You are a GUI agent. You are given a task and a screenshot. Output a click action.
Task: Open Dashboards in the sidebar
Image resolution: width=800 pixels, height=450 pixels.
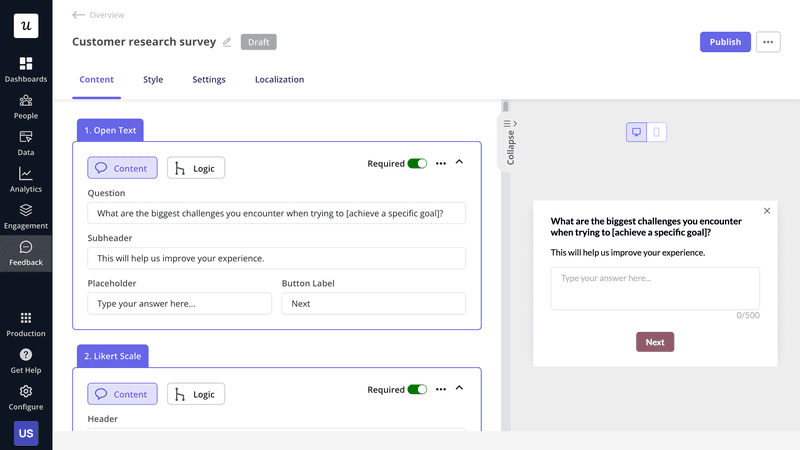click(26, 70)
